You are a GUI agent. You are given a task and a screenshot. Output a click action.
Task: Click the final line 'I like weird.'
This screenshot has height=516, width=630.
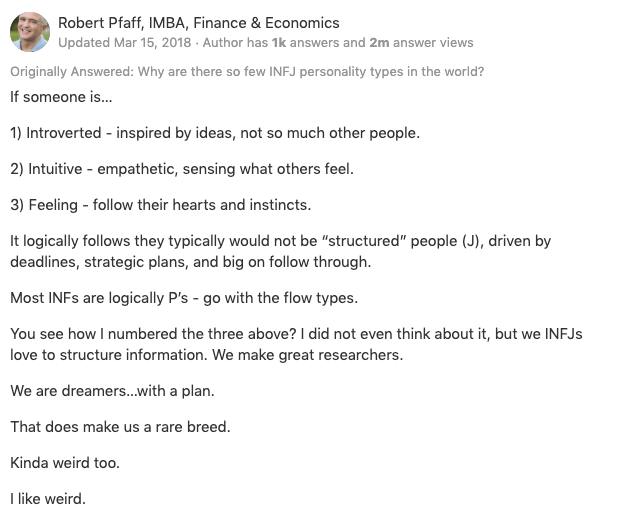[x=48, y=499]
